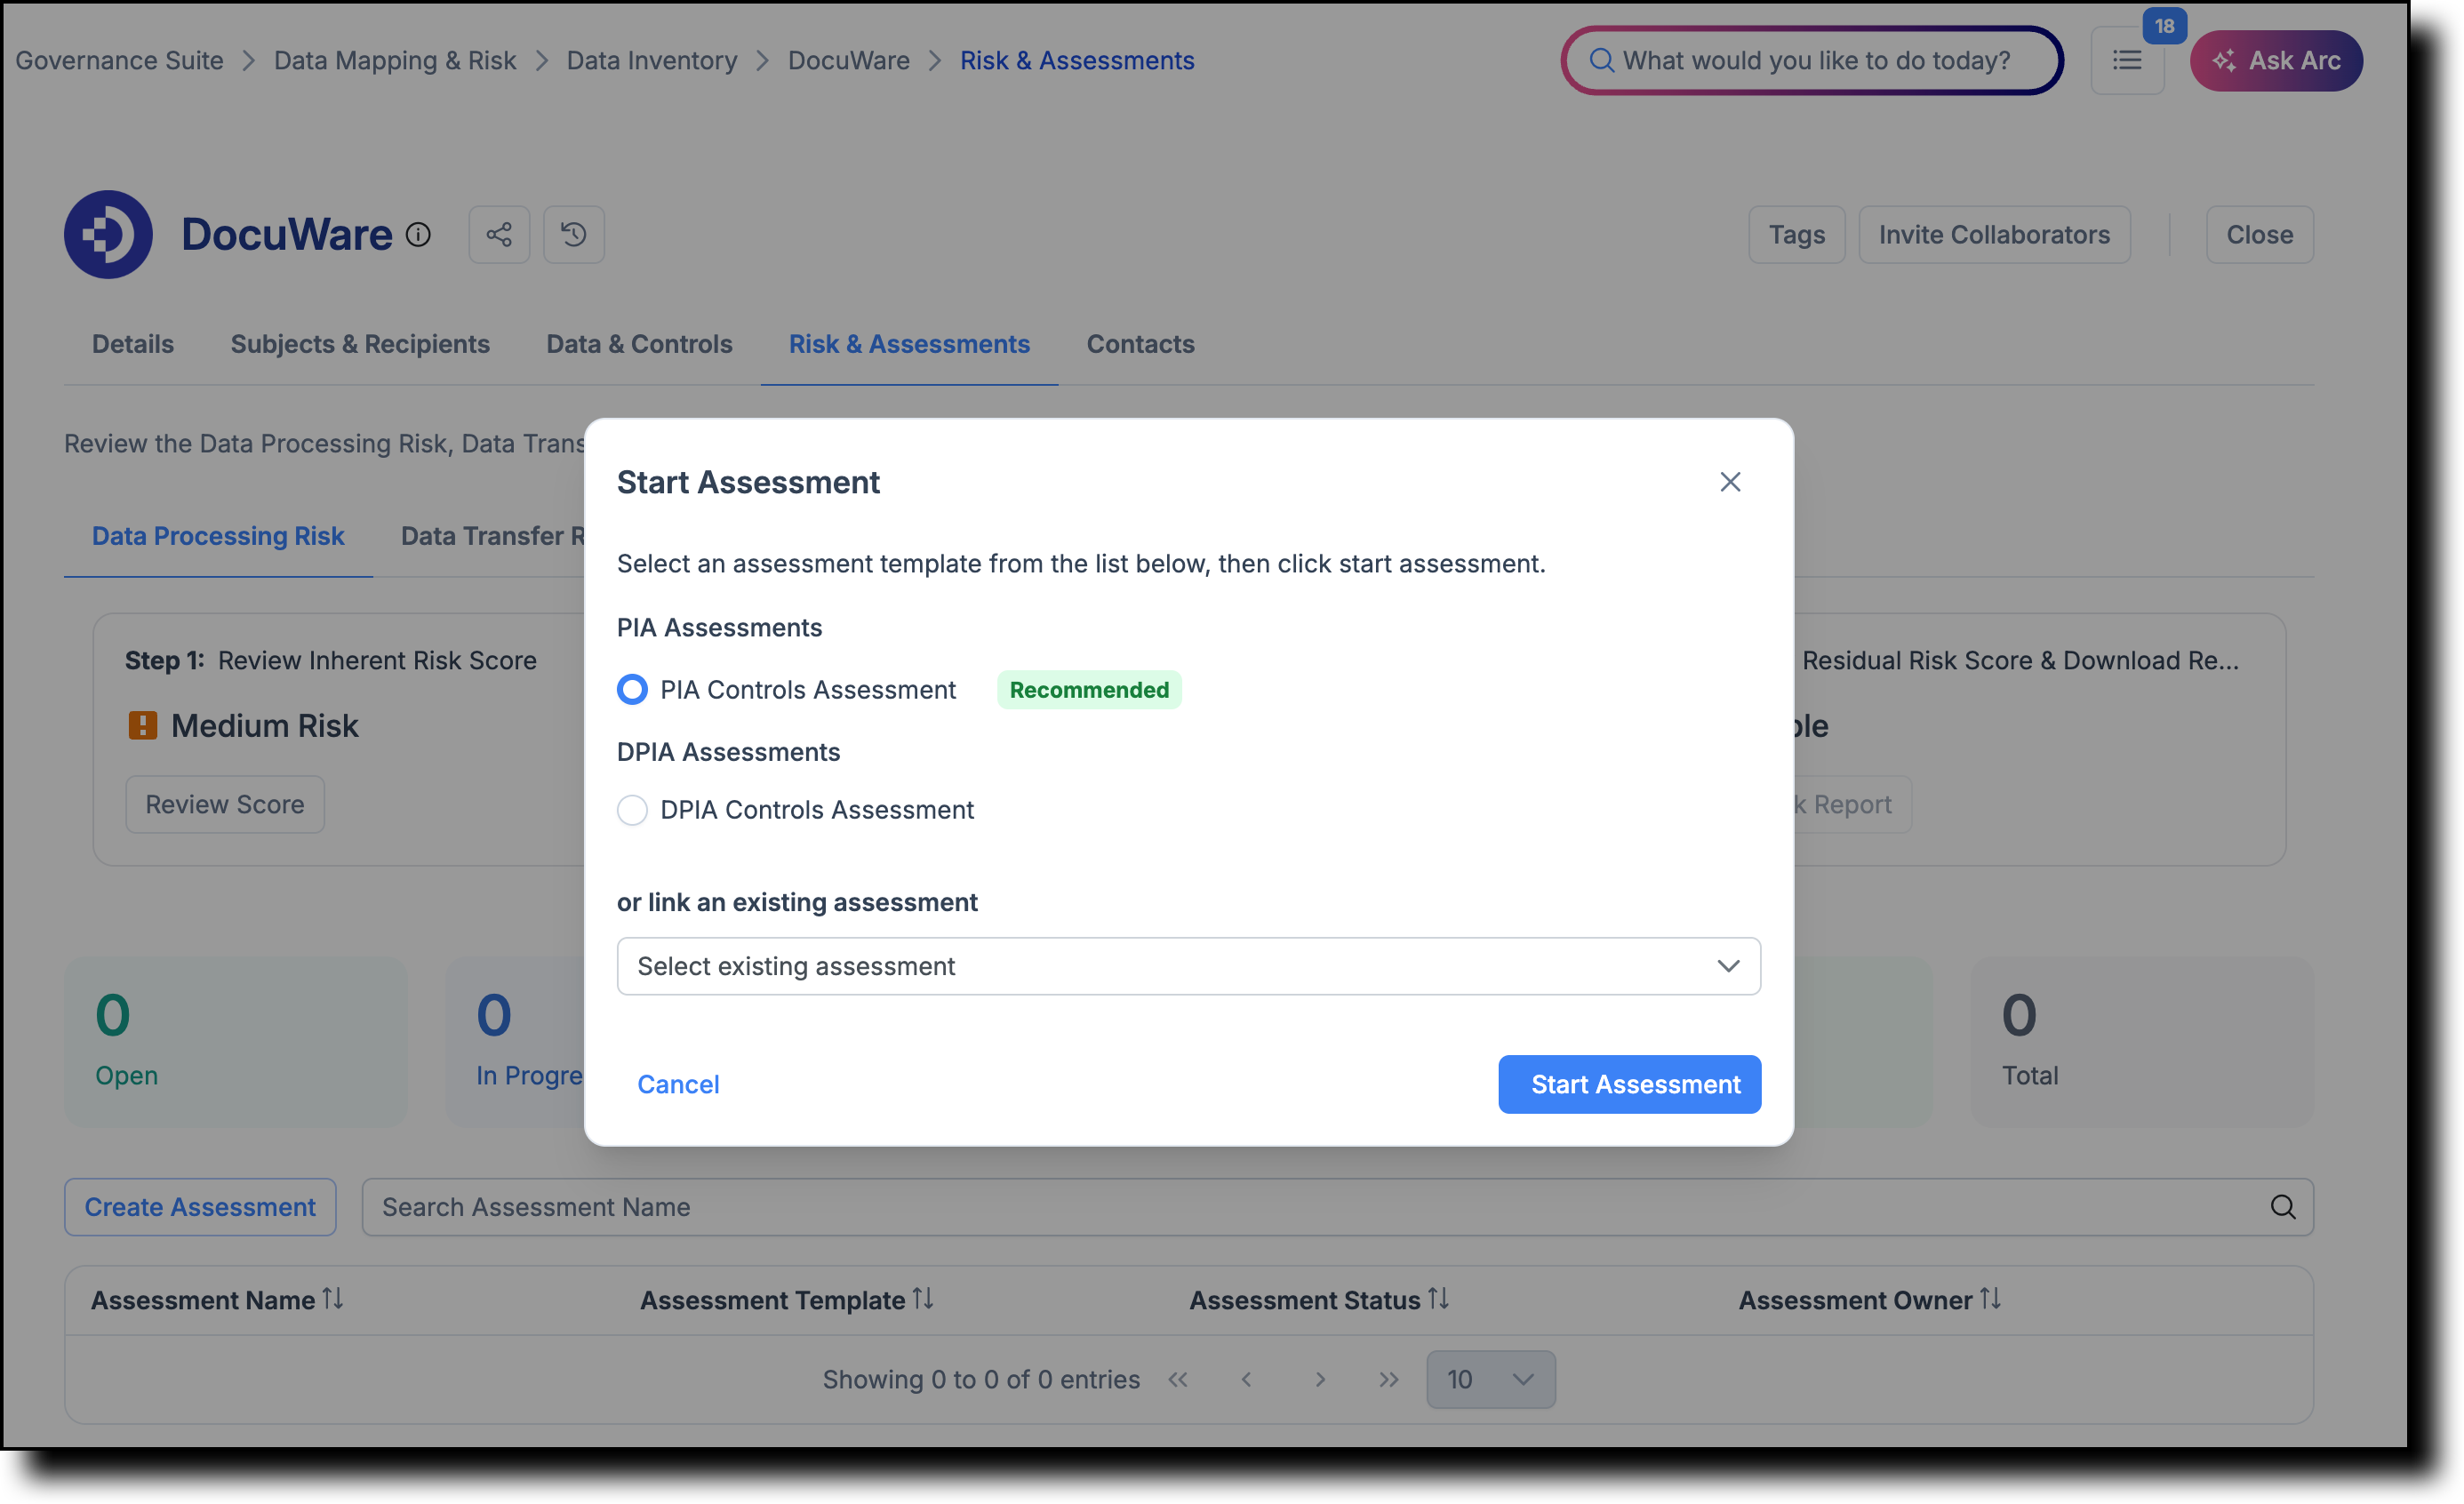Go to Data Mapping & Risk breadcrumb
This screenshot has width=2464, height=1504.
395,61
